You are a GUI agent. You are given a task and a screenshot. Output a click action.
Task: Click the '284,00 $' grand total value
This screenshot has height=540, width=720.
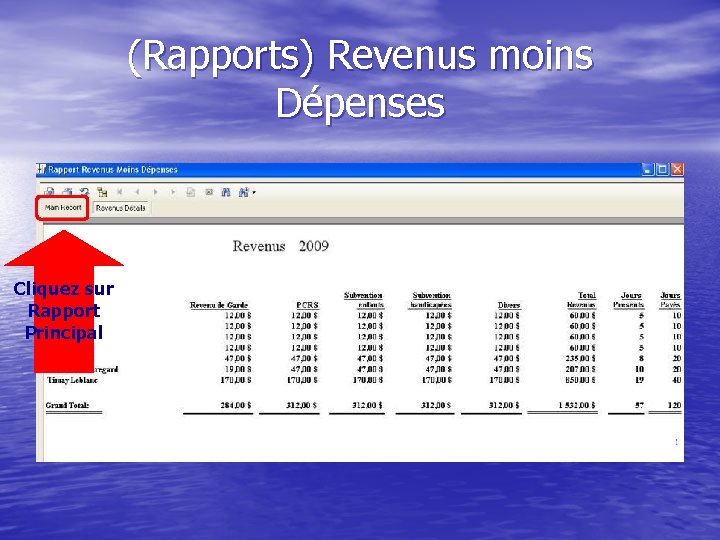click(236, 405)
